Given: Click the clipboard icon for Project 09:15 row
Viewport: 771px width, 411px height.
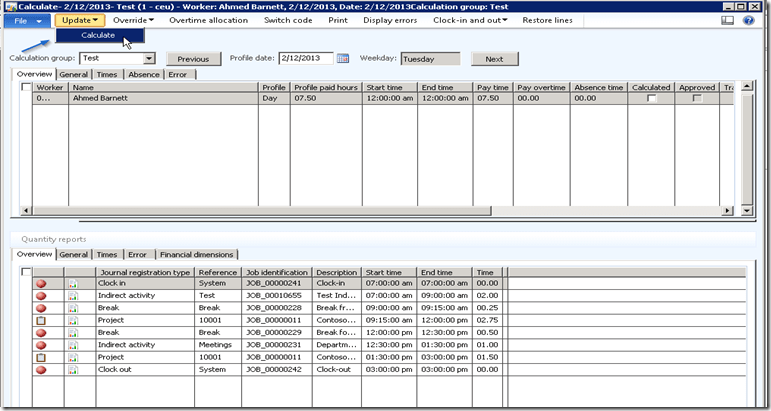Looking at the screenshot, I should (x=42, y=320).
